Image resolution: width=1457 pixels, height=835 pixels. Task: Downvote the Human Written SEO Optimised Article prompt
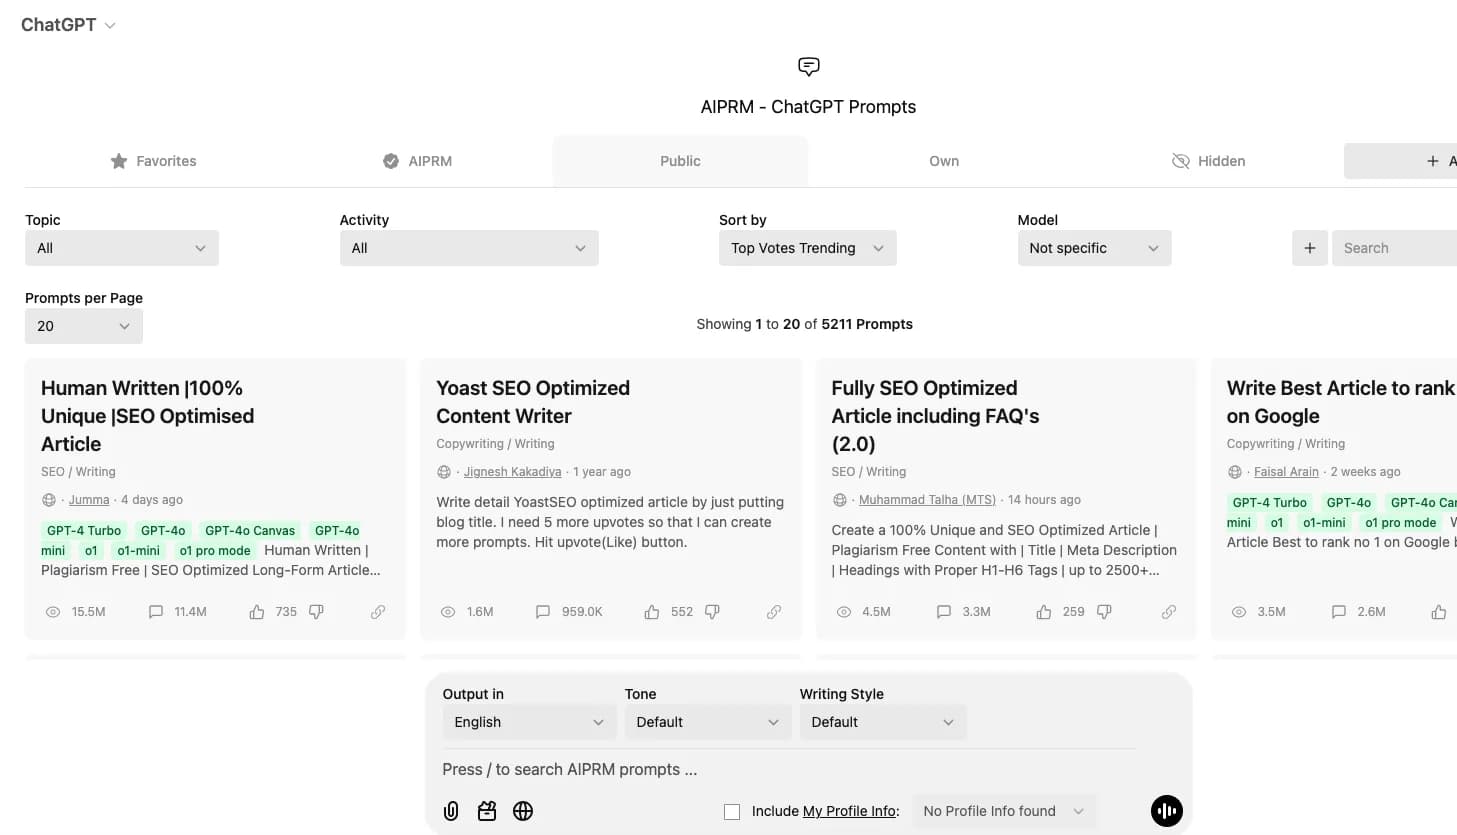pyautogui.click(x=316, y=611)
